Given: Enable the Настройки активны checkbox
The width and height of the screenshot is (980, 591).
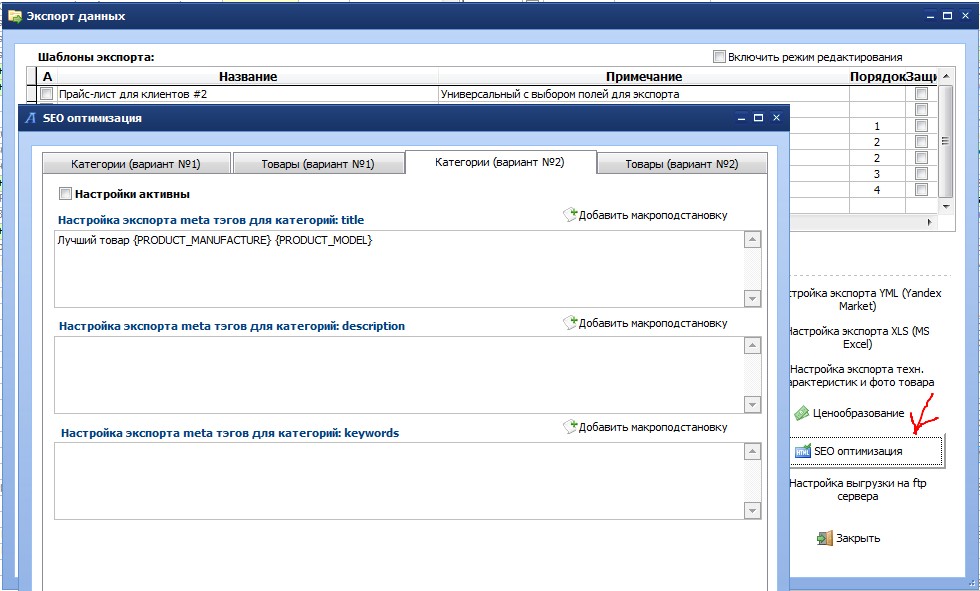Looking at the screenshot, I should (65, 194).
